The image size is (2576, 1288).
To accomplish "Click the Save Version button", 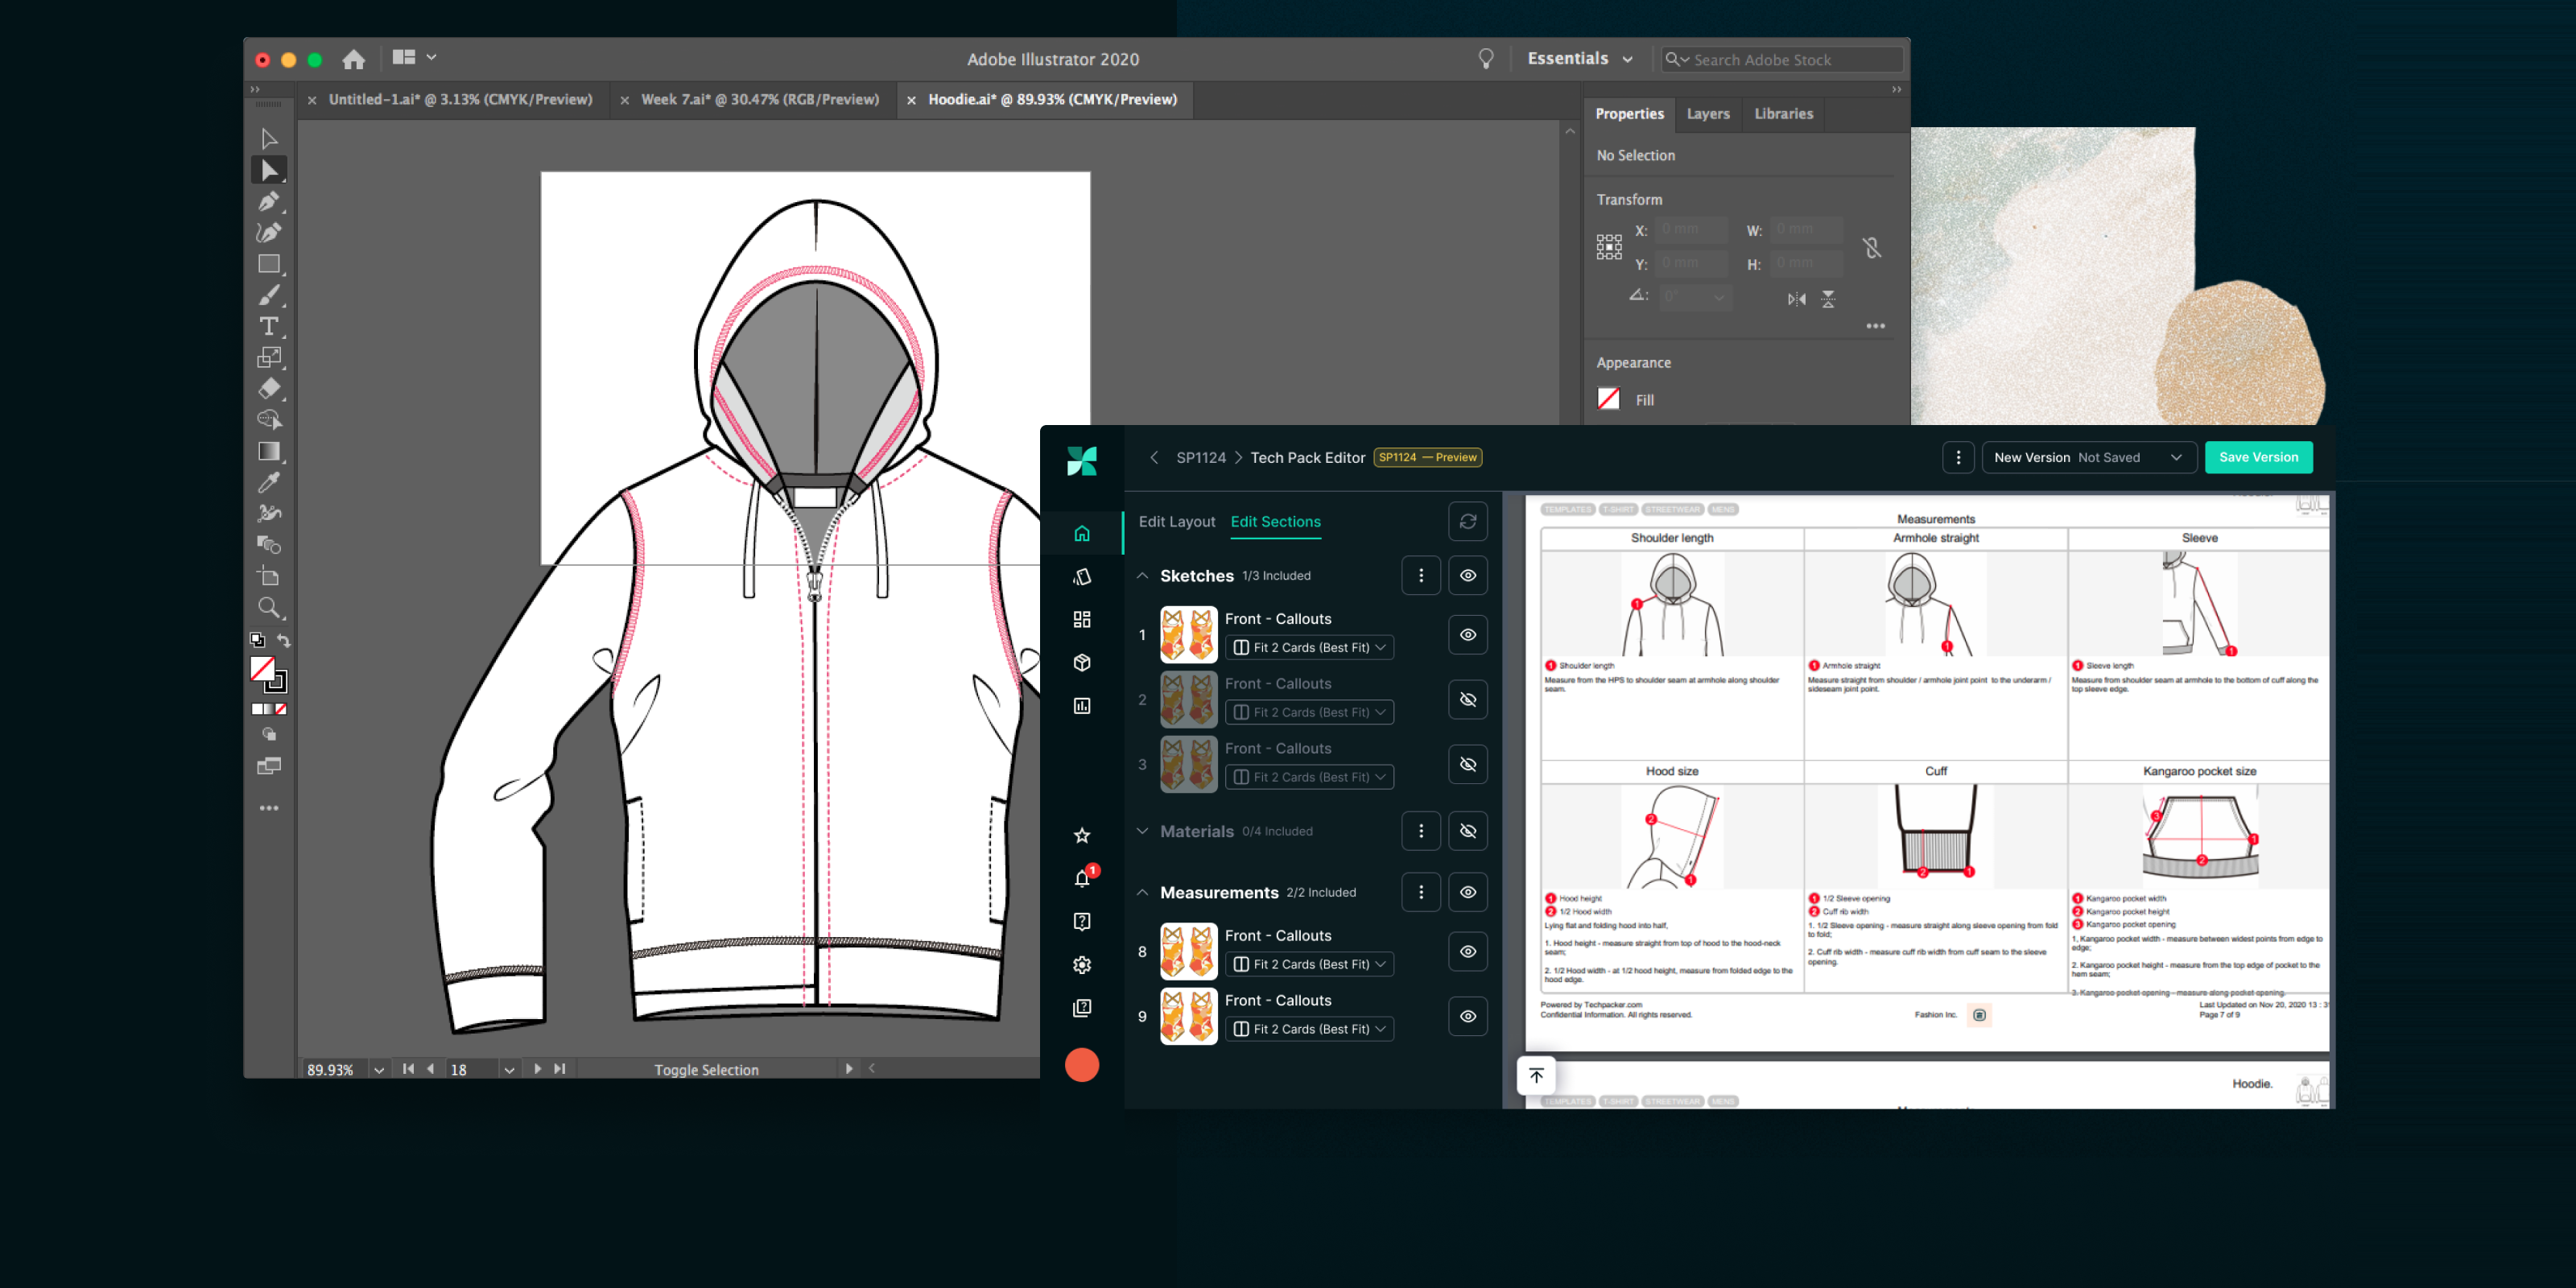I will pos(2258,457).
